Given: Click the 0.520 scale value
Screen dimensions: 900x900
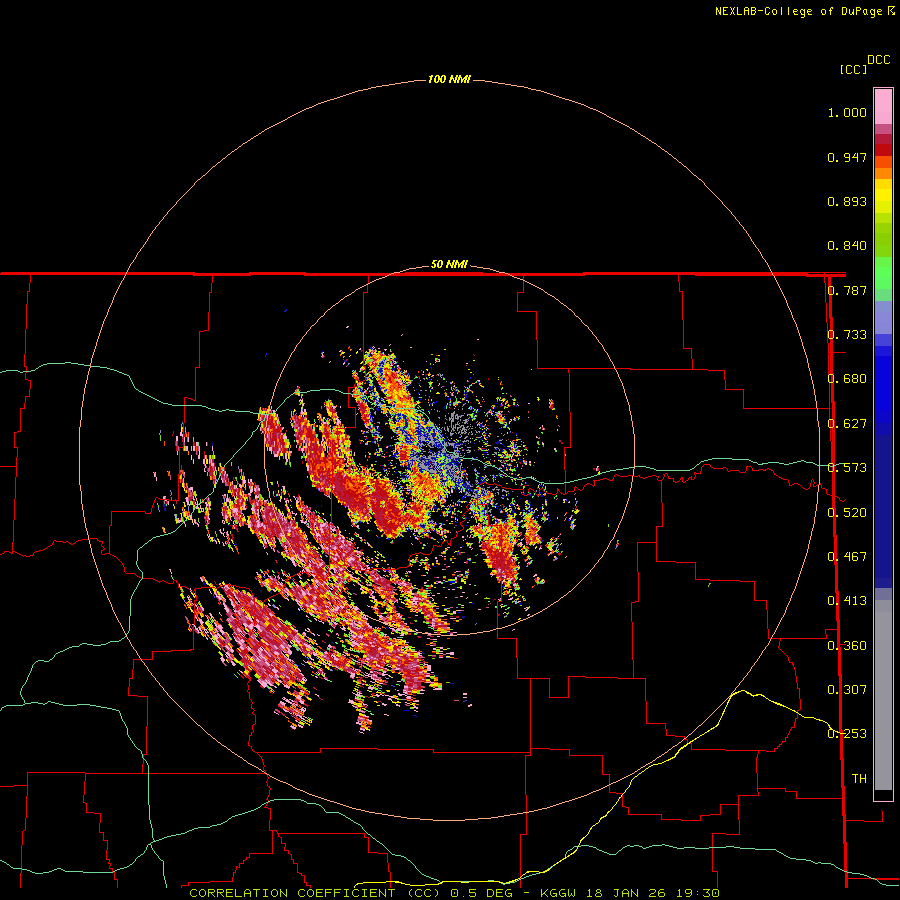Looking at the screenshot, I should [847, 513].
